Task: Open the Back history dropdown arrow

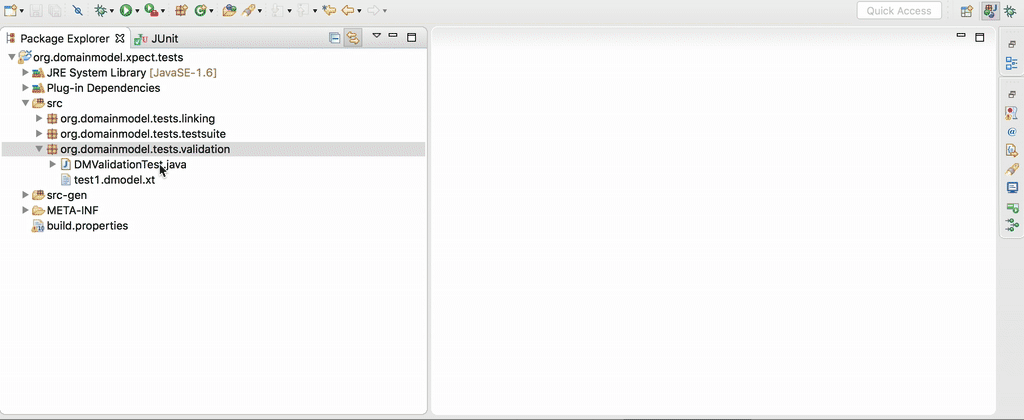Action: tap(359, 11)
